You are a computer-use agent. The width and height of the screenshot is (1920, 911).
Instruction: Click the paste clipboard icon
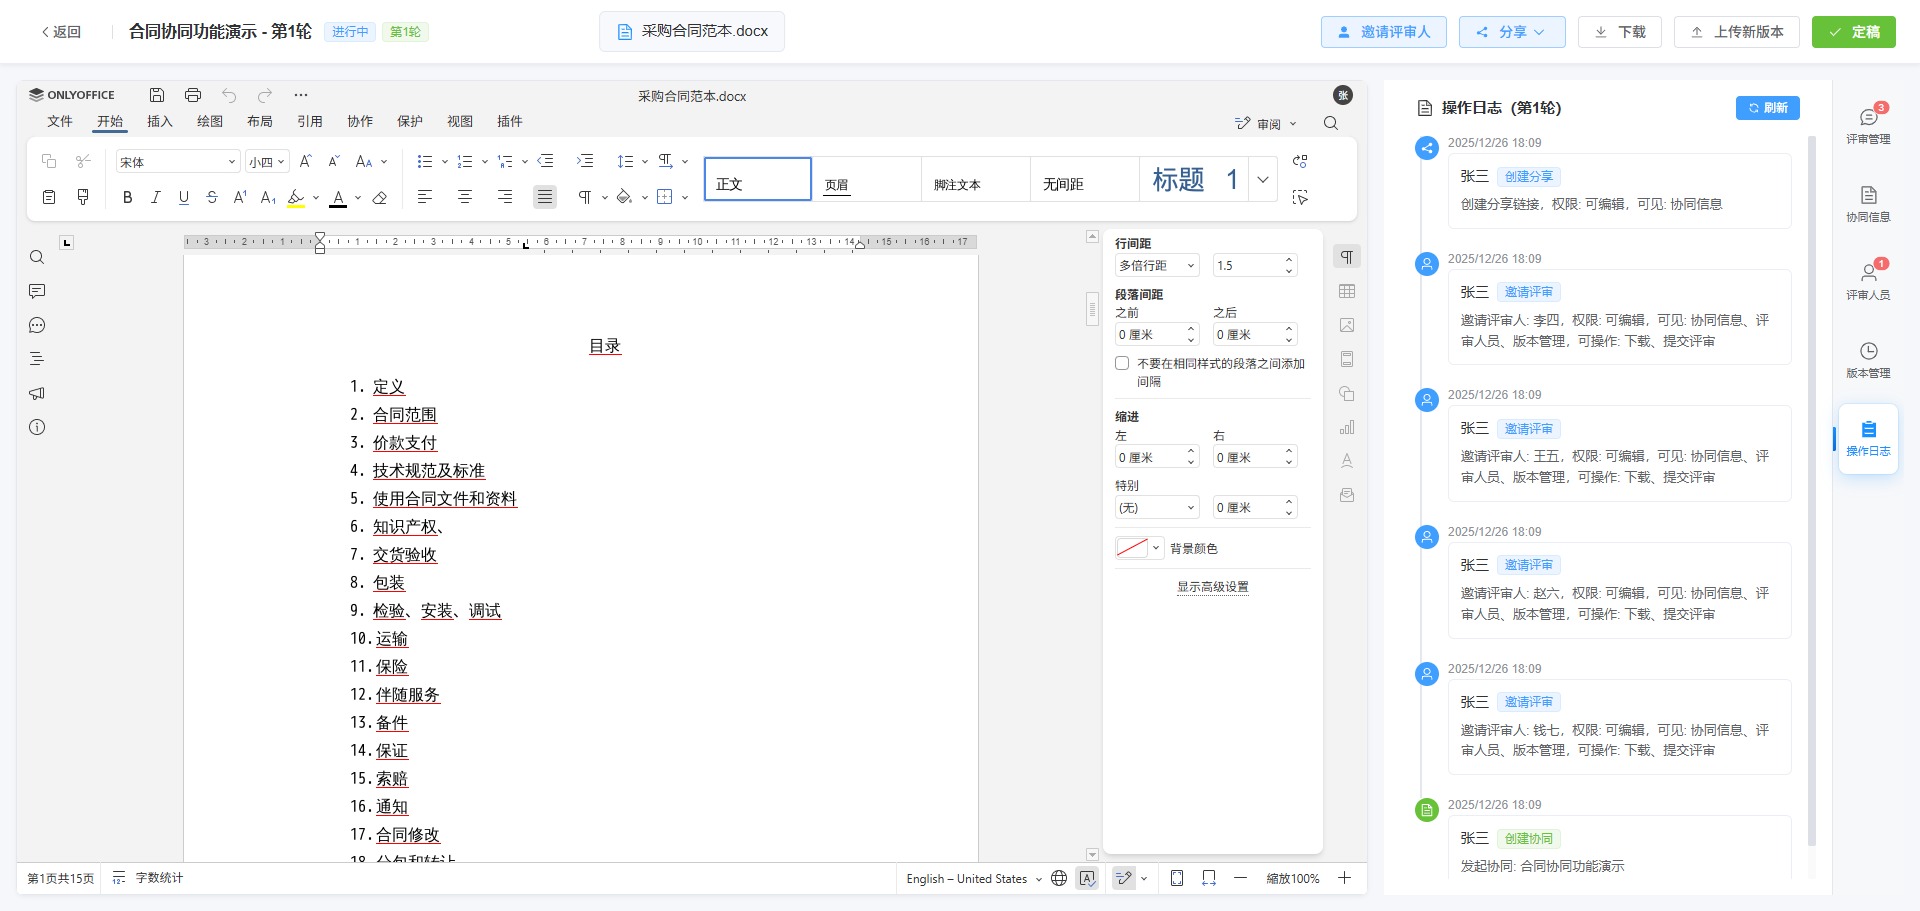point(49,197)
